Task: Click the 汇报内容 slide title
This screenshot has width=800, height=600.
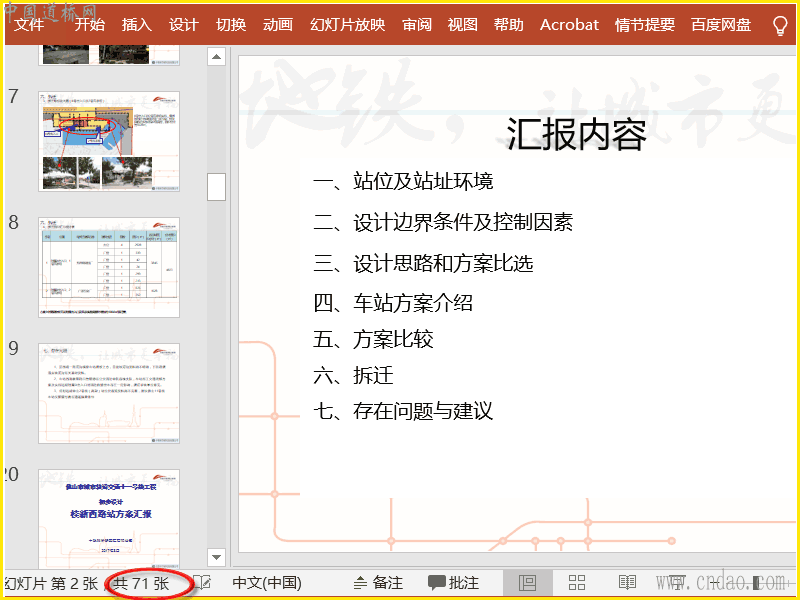Action: coord(577,134)
